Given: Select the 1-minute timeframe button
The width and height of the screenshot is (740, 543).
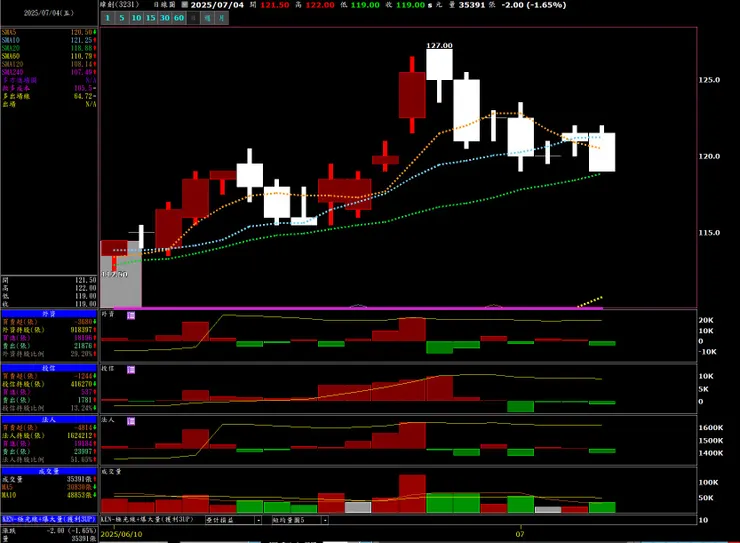Looking at the screenshot, I should click(108, 18).
